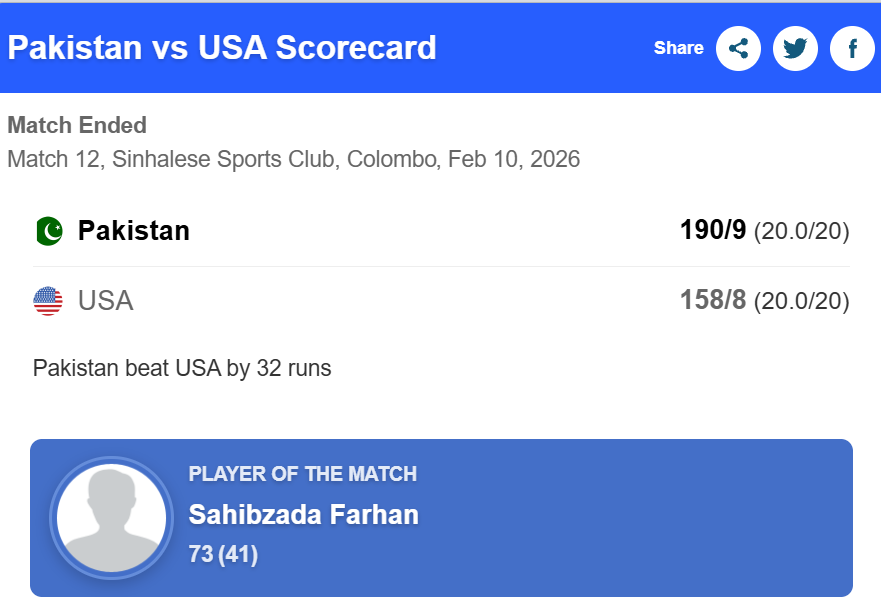Click the share network icon
Image resolution: width=881 pixels, height=601 pixels.
click(x=738, y=48)
